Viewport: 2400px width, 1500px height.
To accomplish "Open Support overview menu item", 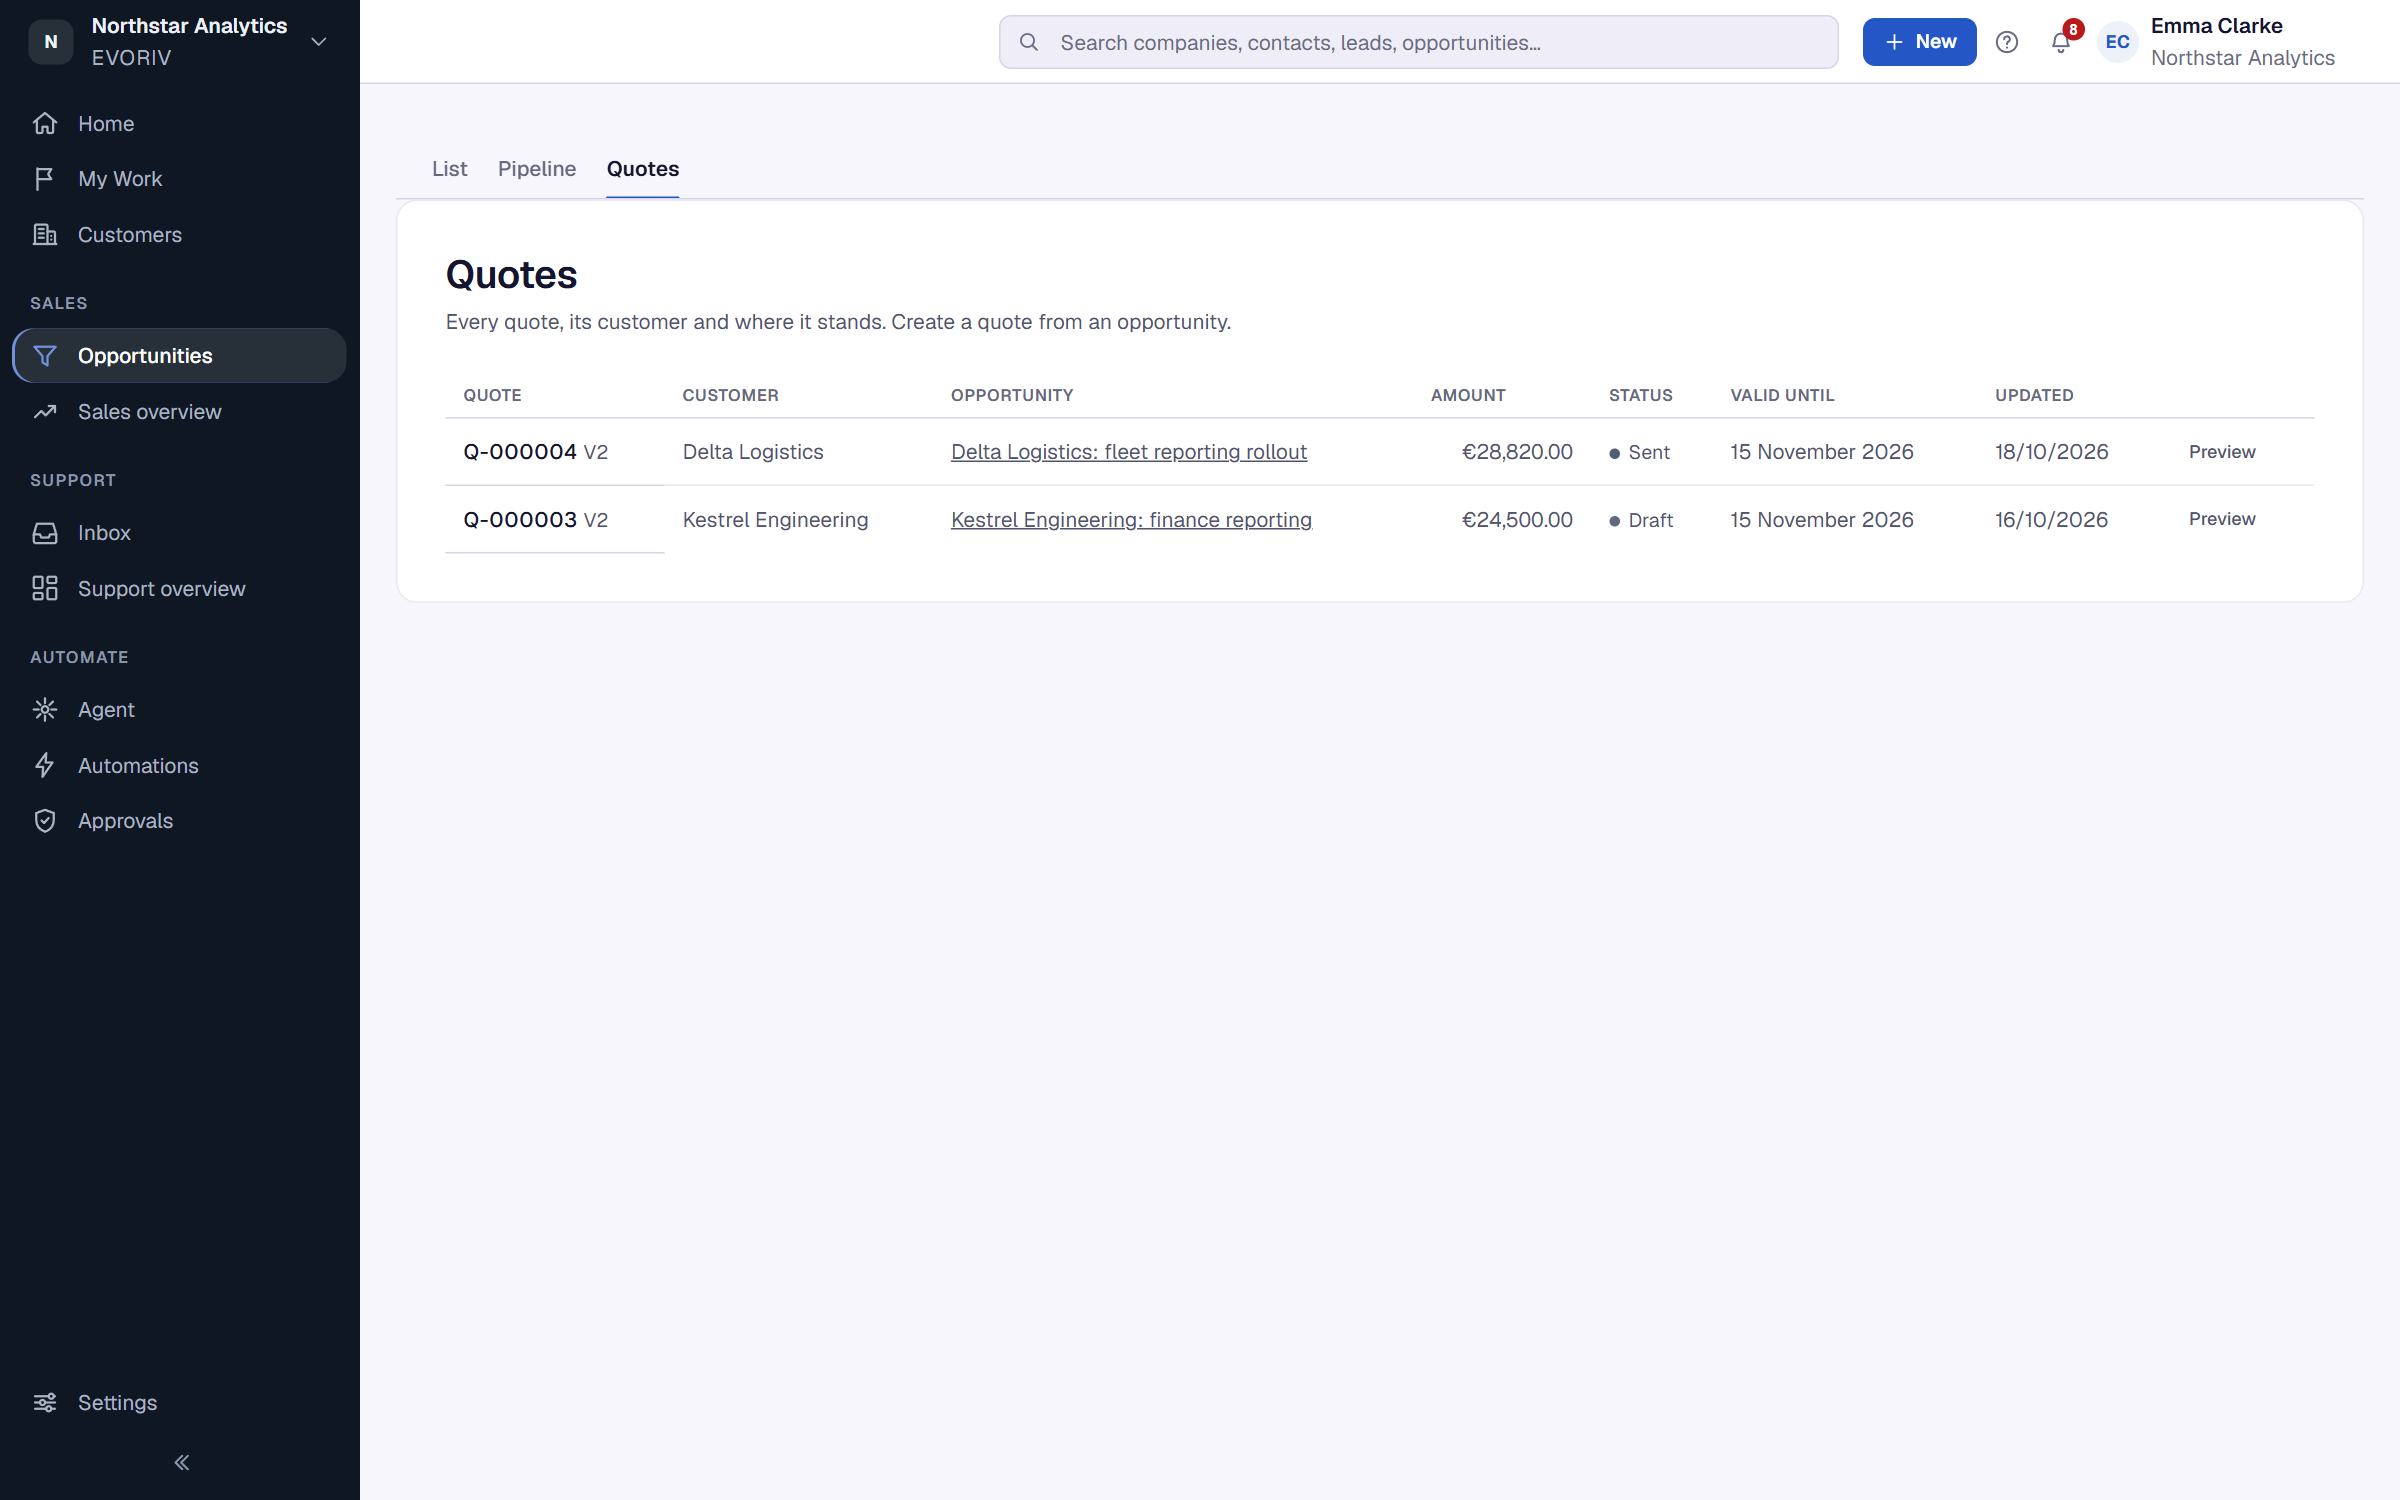I will 179,588.
